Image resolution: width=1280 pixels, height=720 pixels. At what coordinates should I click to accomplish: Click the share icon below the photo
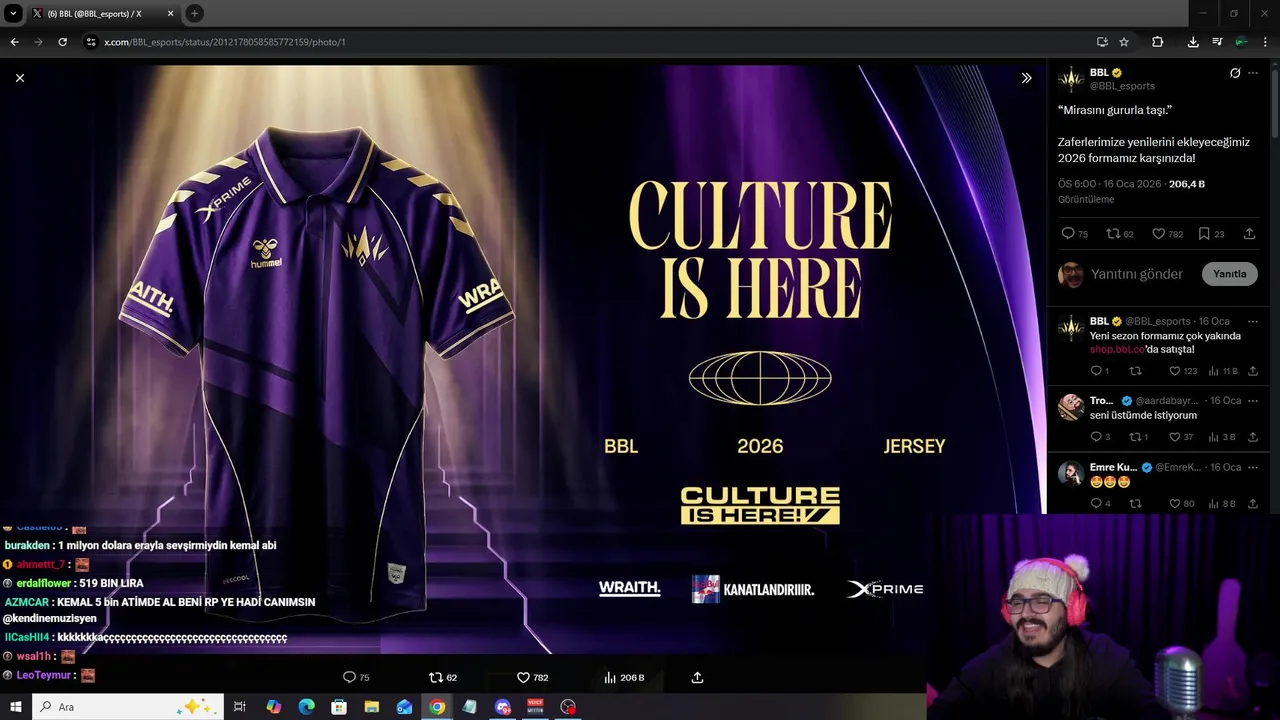[697, 677]
